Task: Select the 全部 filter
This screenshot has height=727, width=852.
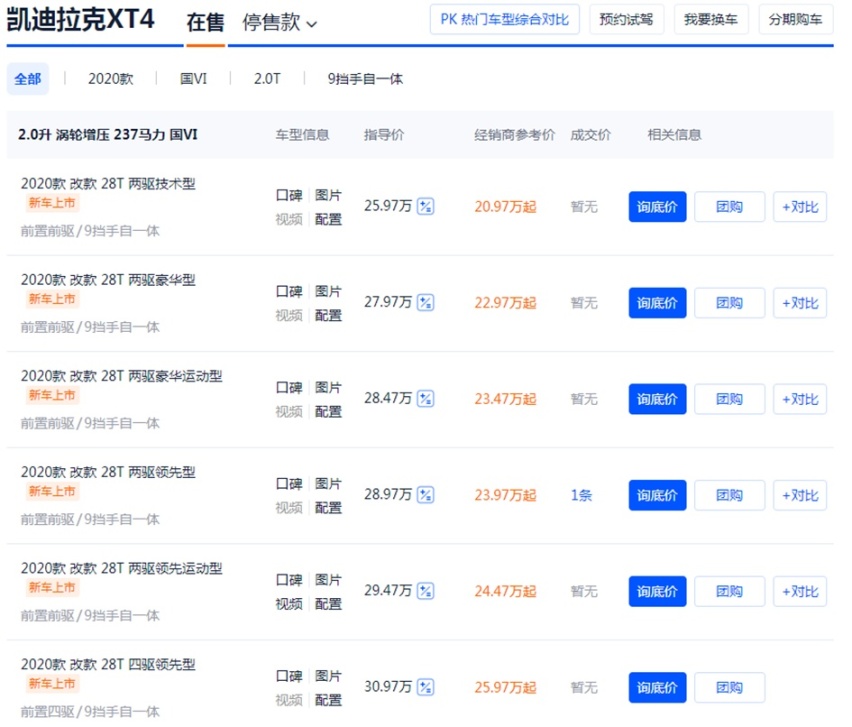Action: [28, 79]
